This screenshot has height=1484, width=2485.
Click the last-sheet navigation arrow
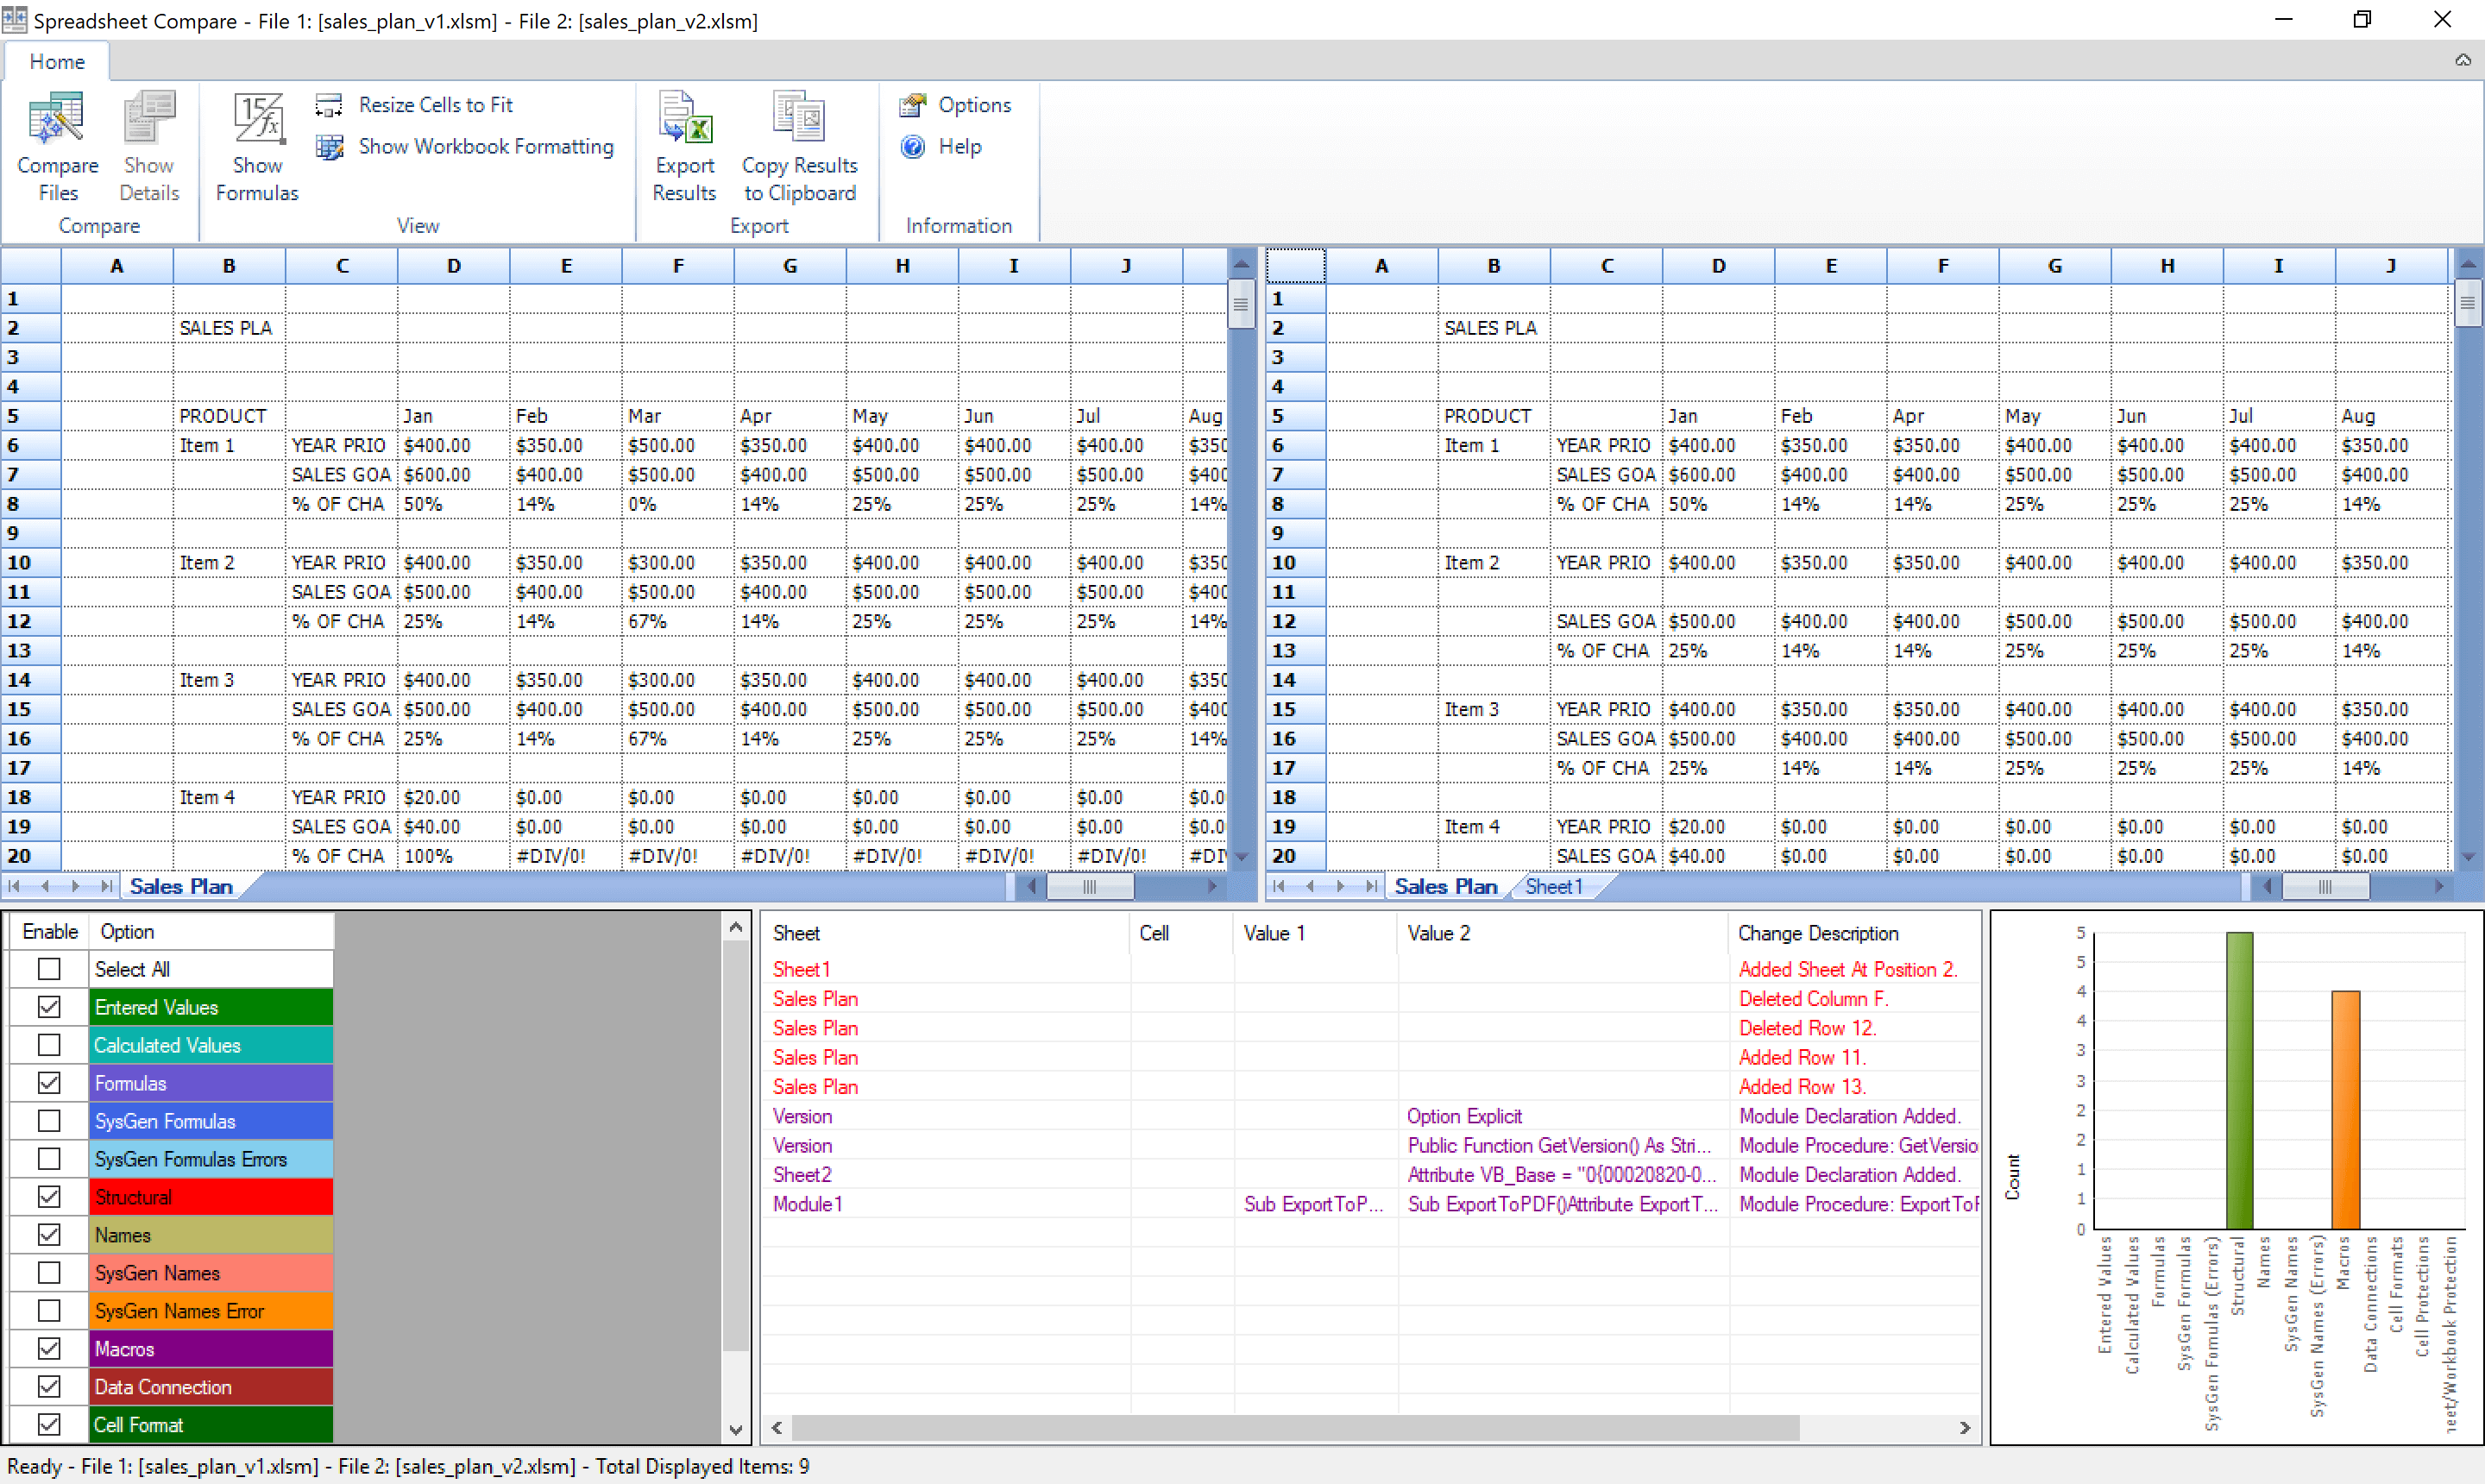104,886
